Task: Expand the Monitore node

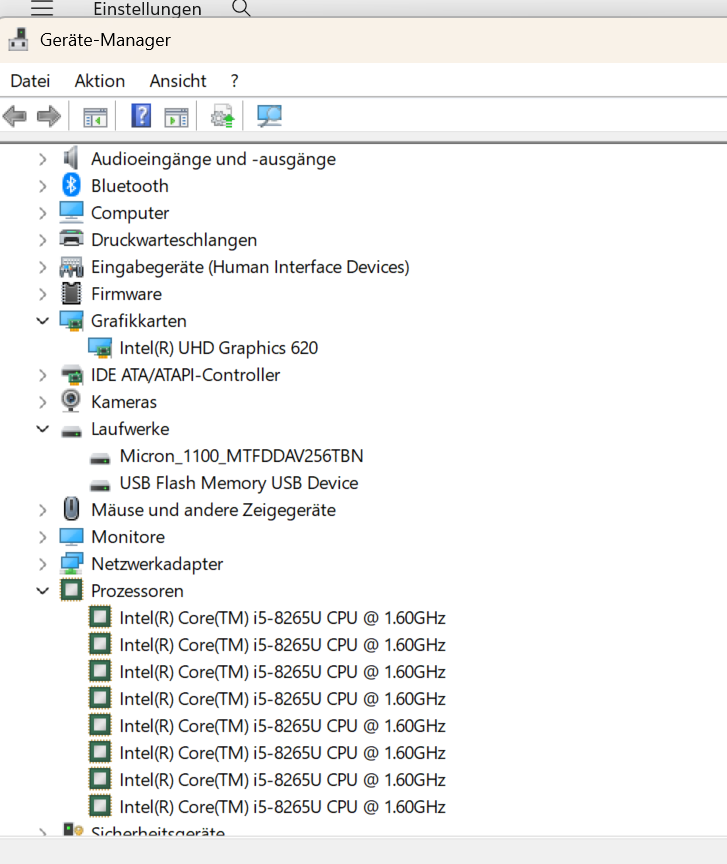Action: pyautogui.click(x=42, y=537)
